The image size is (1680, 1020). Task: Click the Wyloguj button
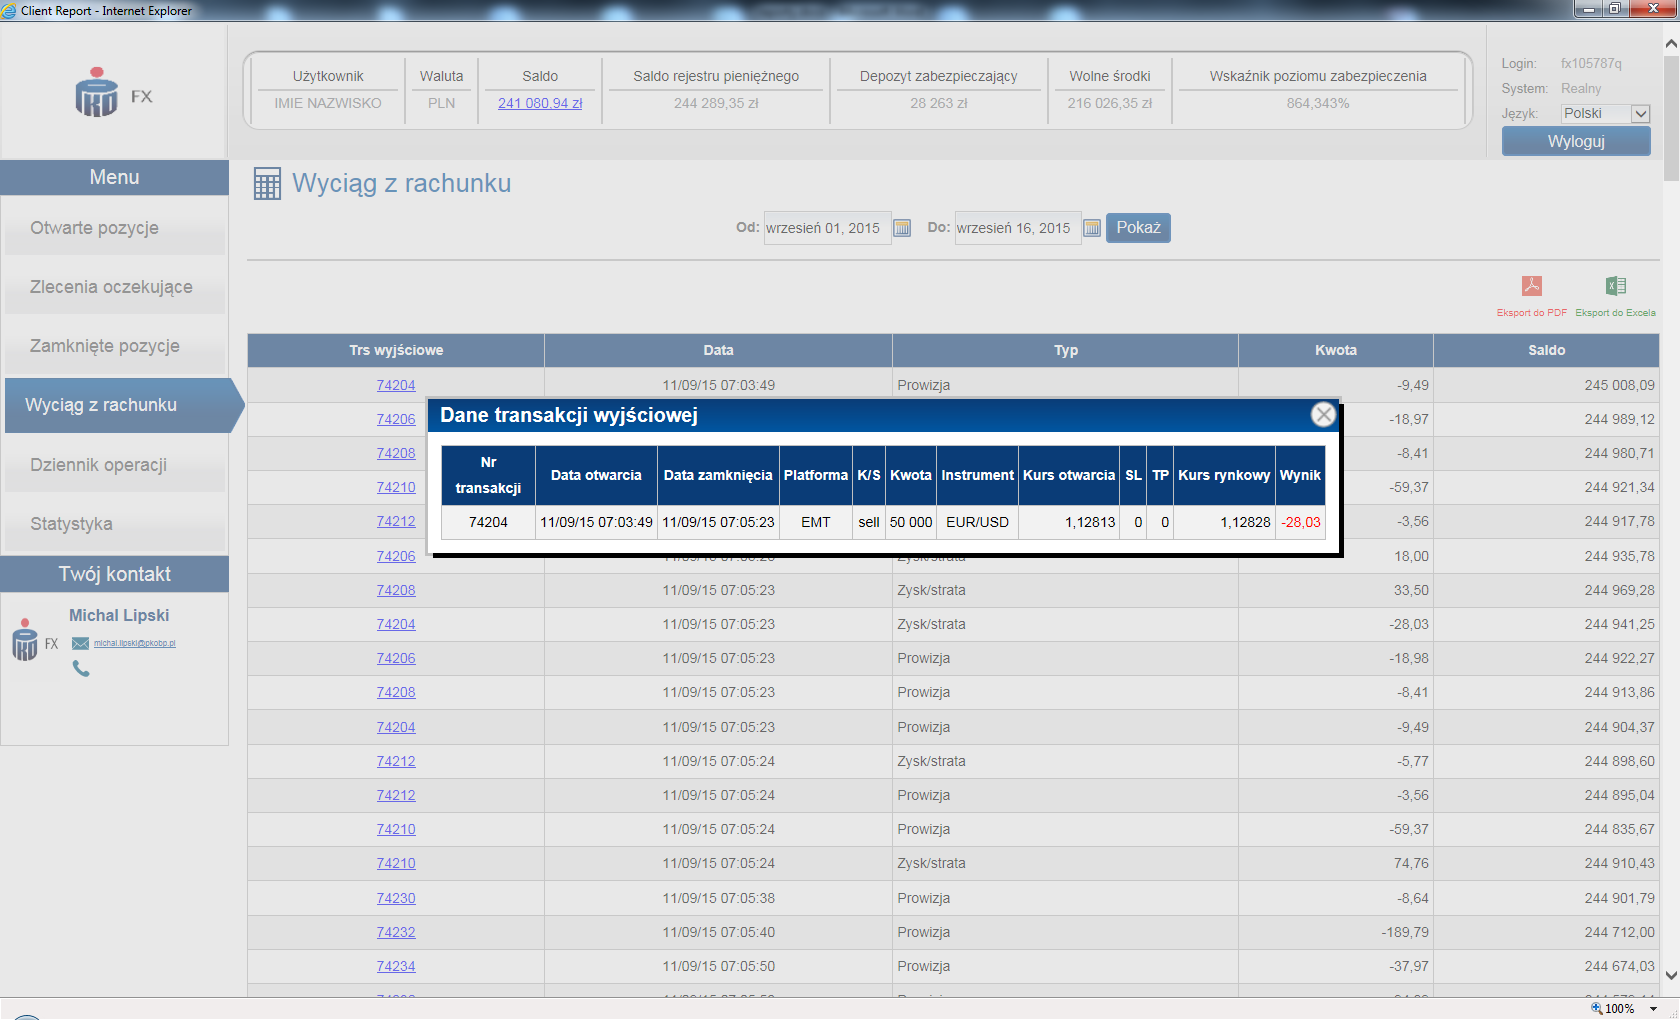pos(1576,141)
